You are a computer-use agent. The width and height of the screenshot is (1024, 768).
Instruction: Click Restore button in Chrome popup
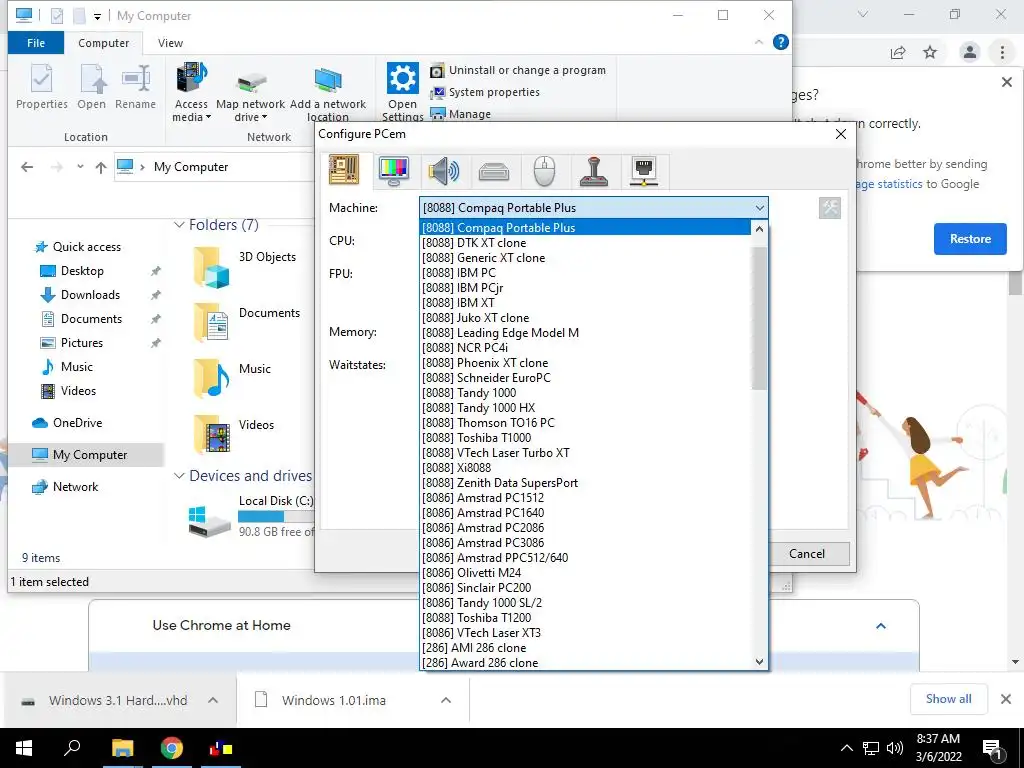[970, 239]
